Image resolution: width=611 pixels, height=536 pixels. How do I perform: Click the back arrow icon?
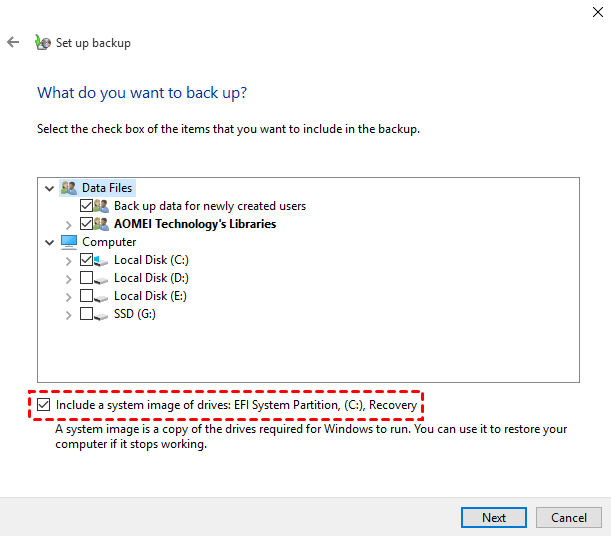click(x=13, y=43)
